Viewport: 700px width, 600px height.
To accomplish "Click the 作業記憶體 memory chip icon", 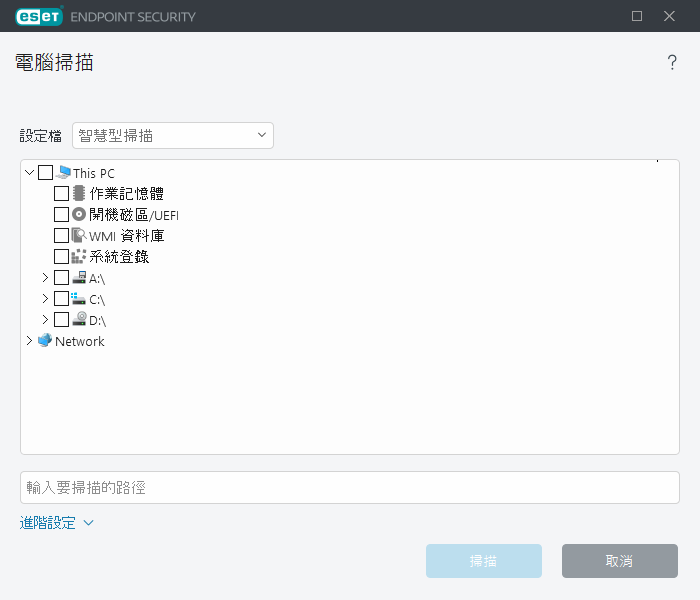I will tap(80, 194).
